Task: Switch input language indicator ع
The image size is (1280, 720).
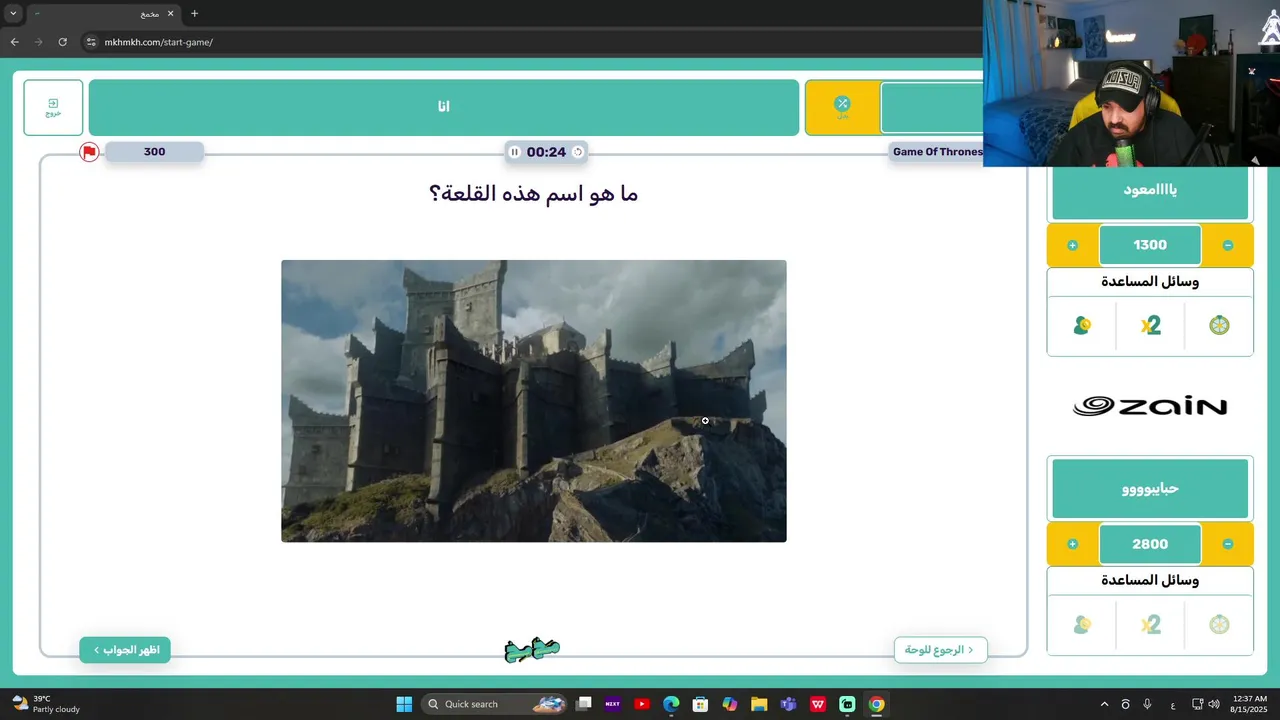Action: pyautogui.click(x=1173, y=704)
